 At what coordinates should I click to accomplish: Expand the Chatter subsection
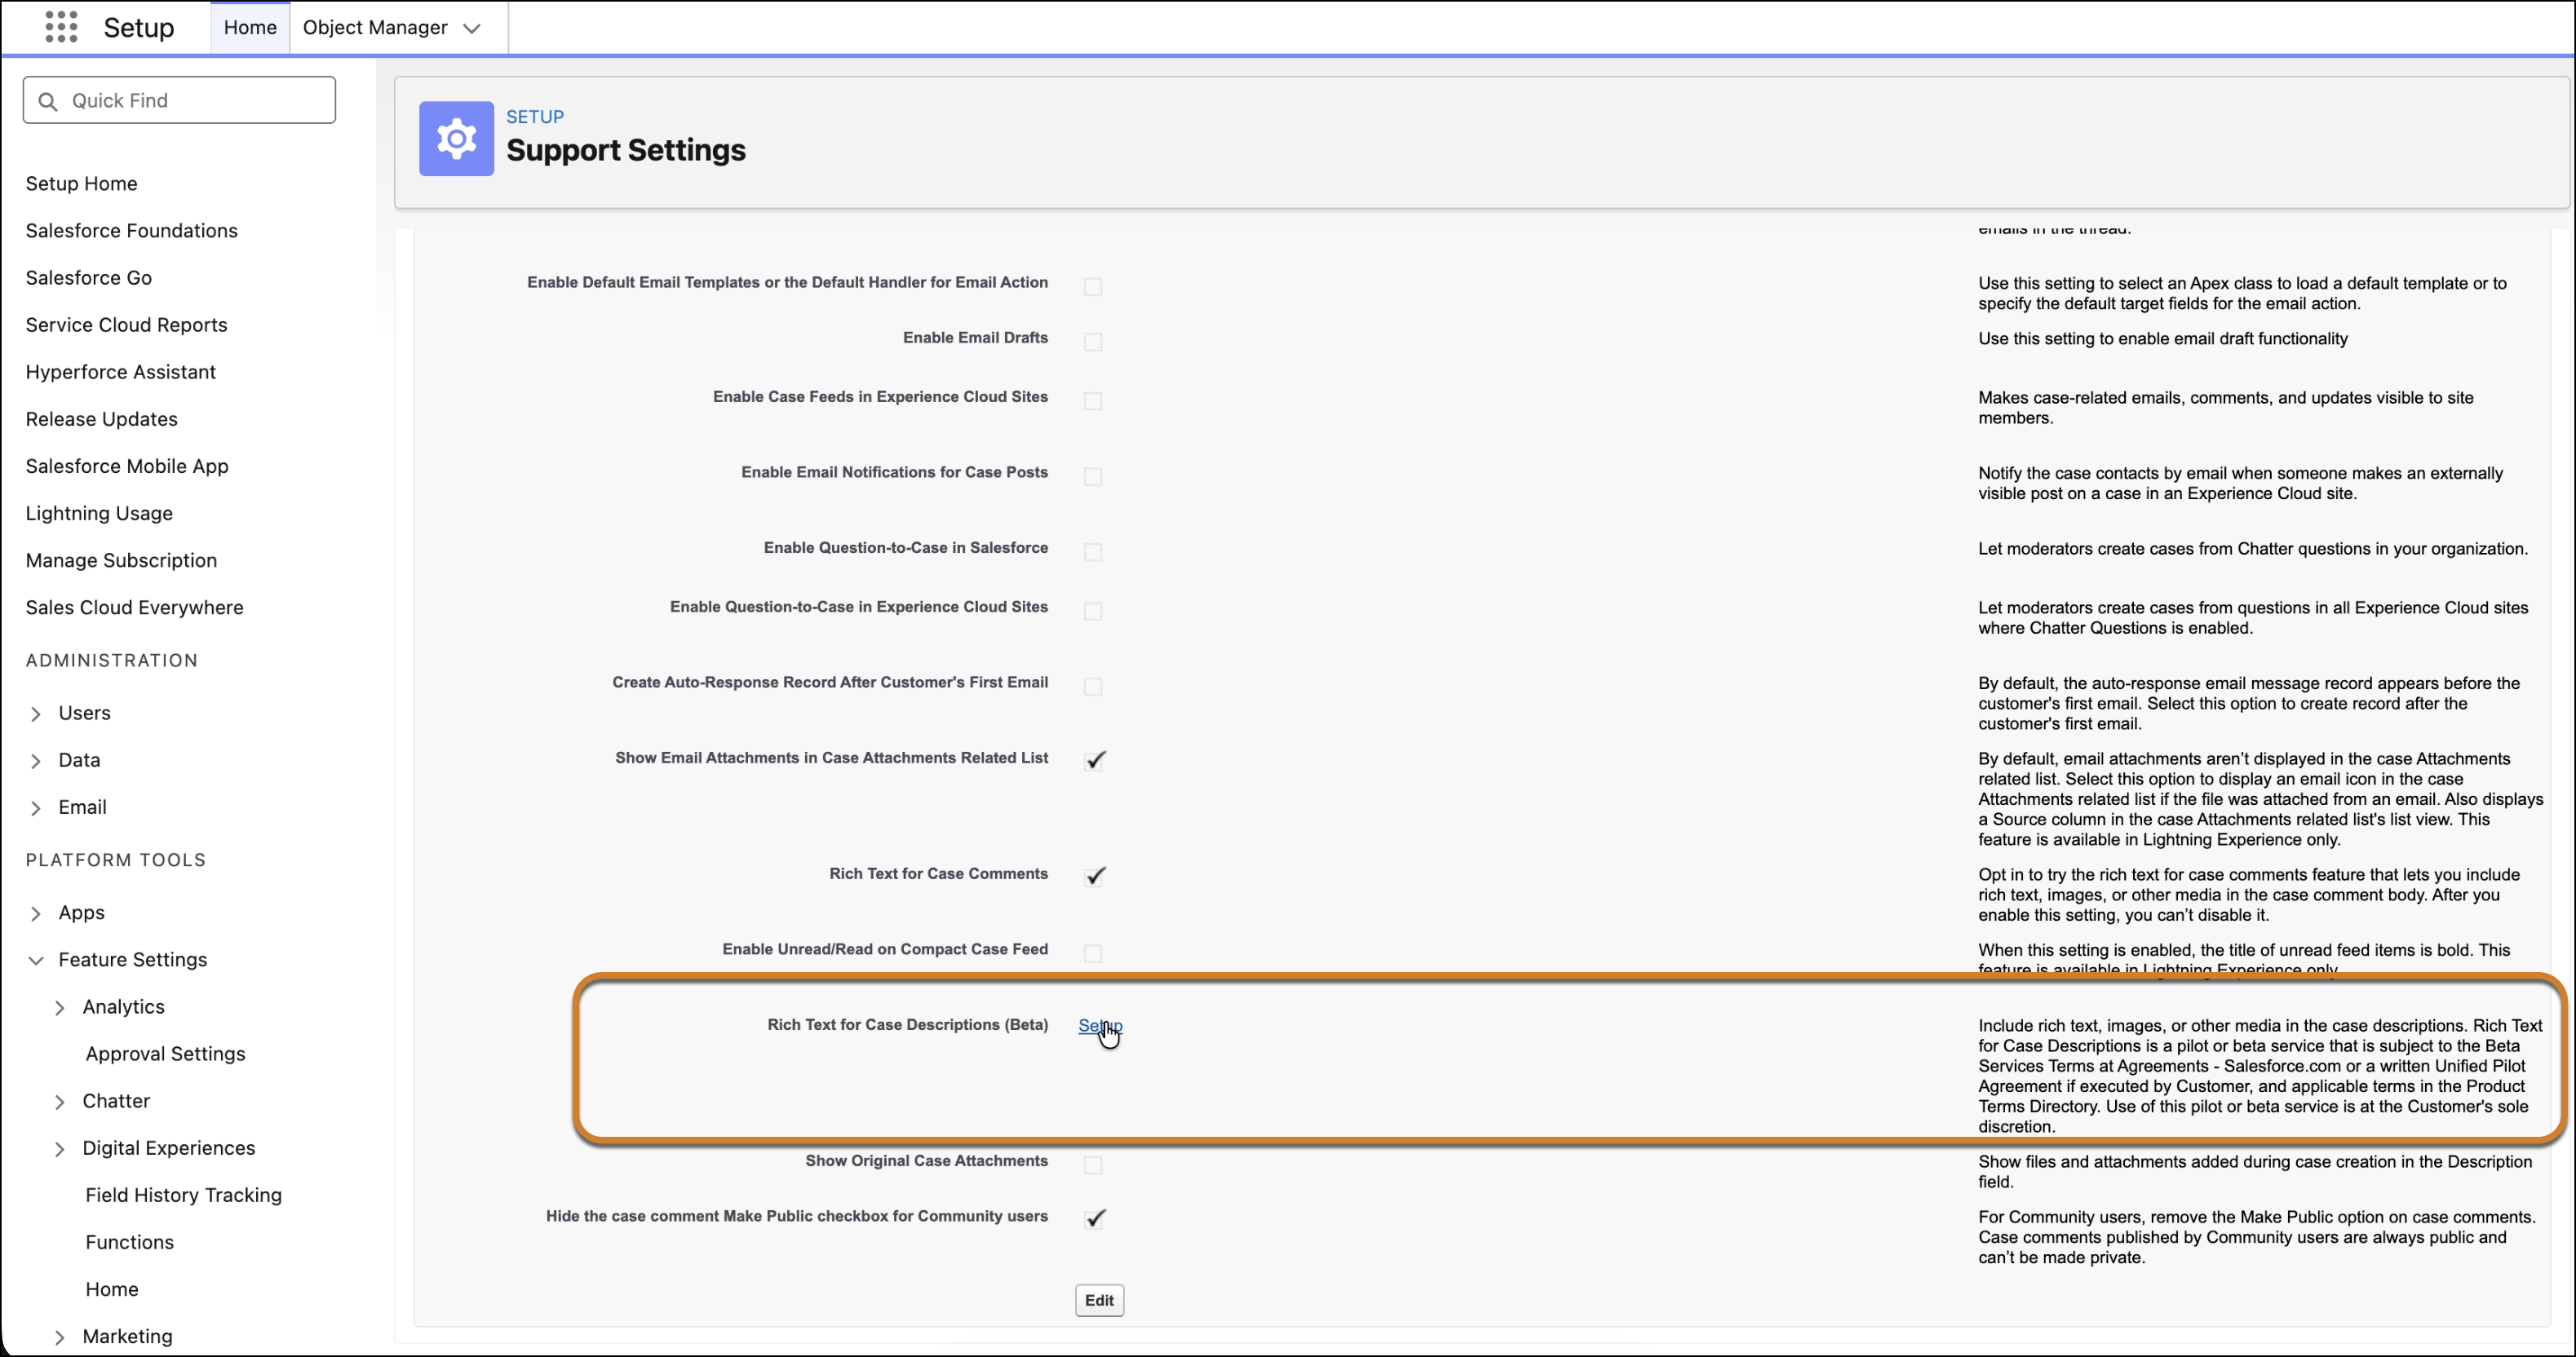pos(60,1101)
